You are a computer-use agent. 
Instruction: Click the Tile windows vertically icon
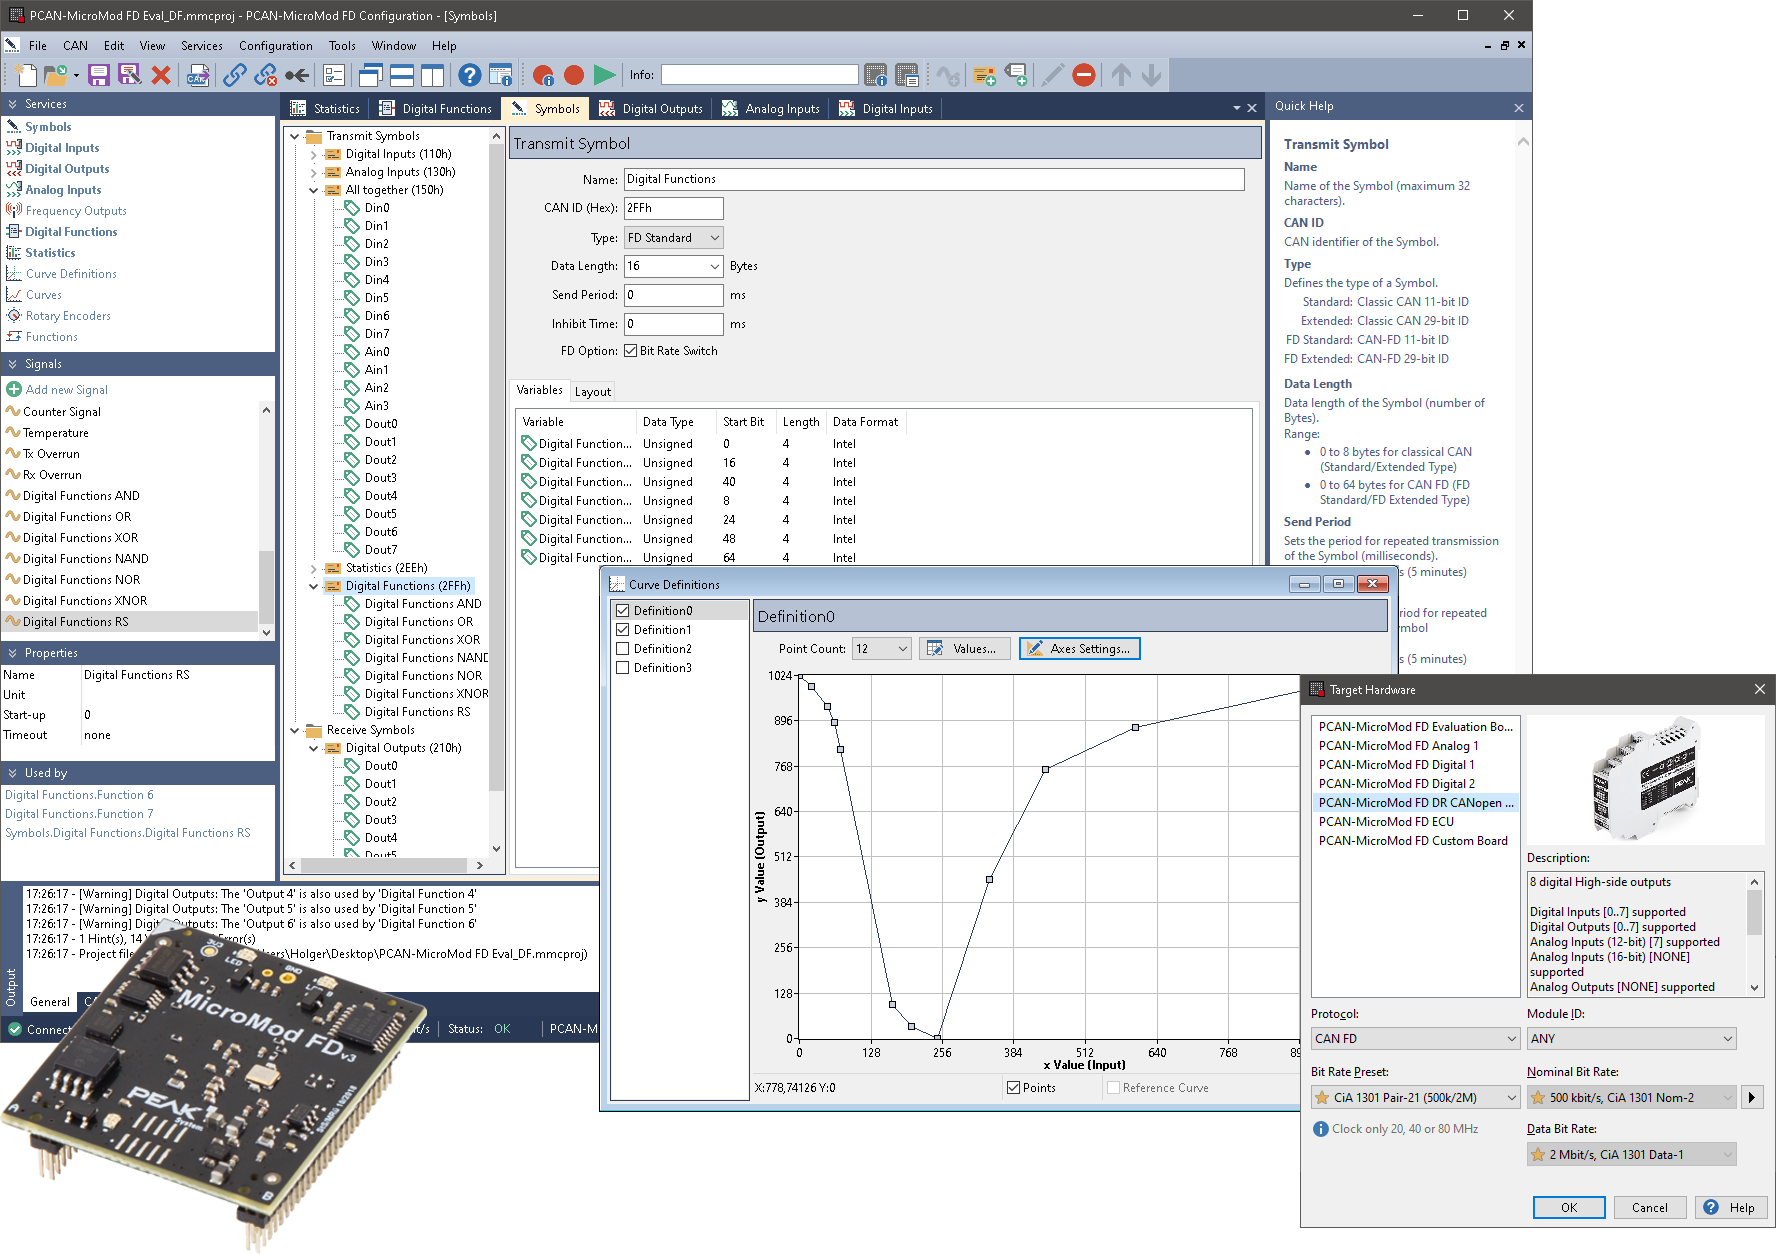click(x=432, y=75)
